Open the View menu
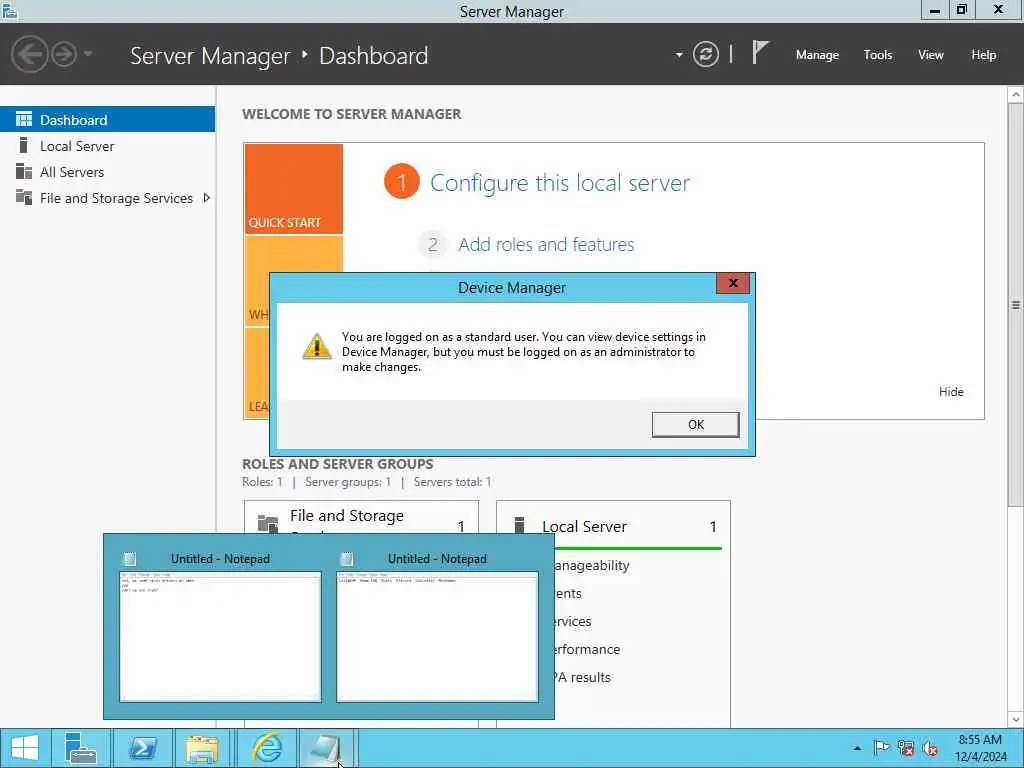This screenshot has width=1024, height=768. coord(931,55)
